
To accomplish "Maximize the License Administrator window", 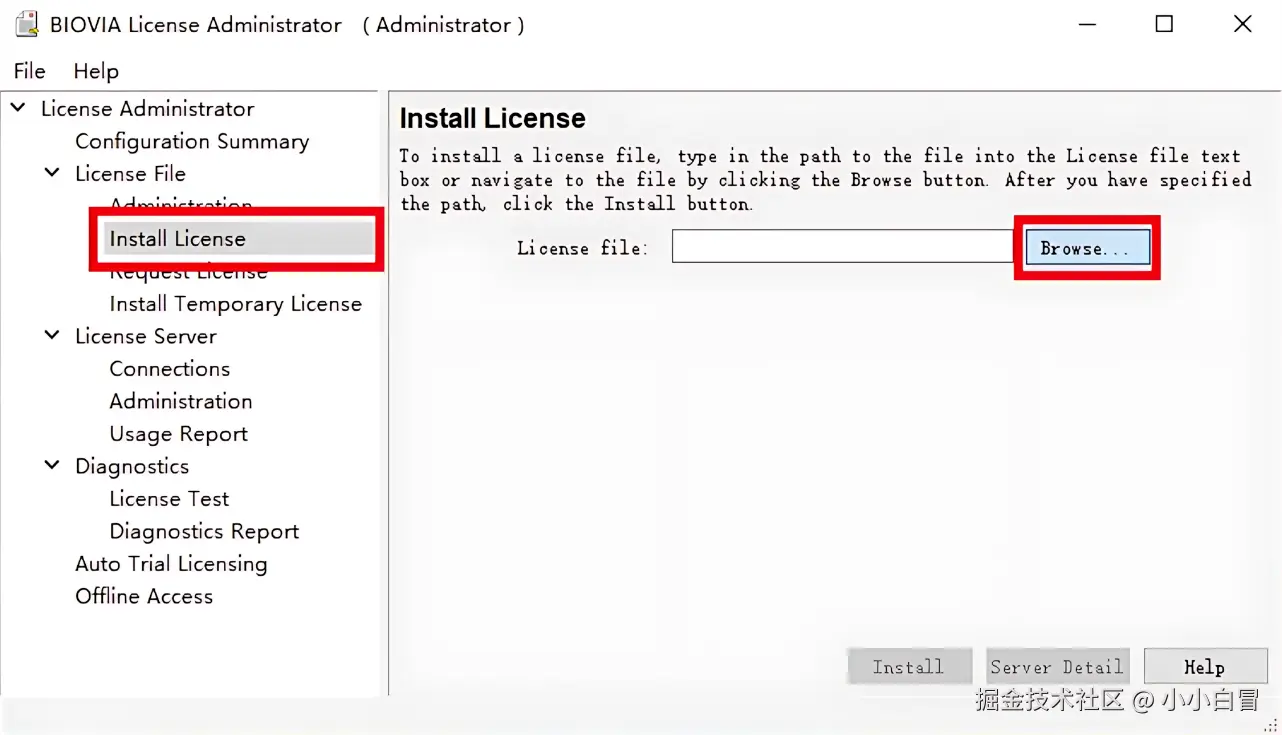I will (1164, 24).
